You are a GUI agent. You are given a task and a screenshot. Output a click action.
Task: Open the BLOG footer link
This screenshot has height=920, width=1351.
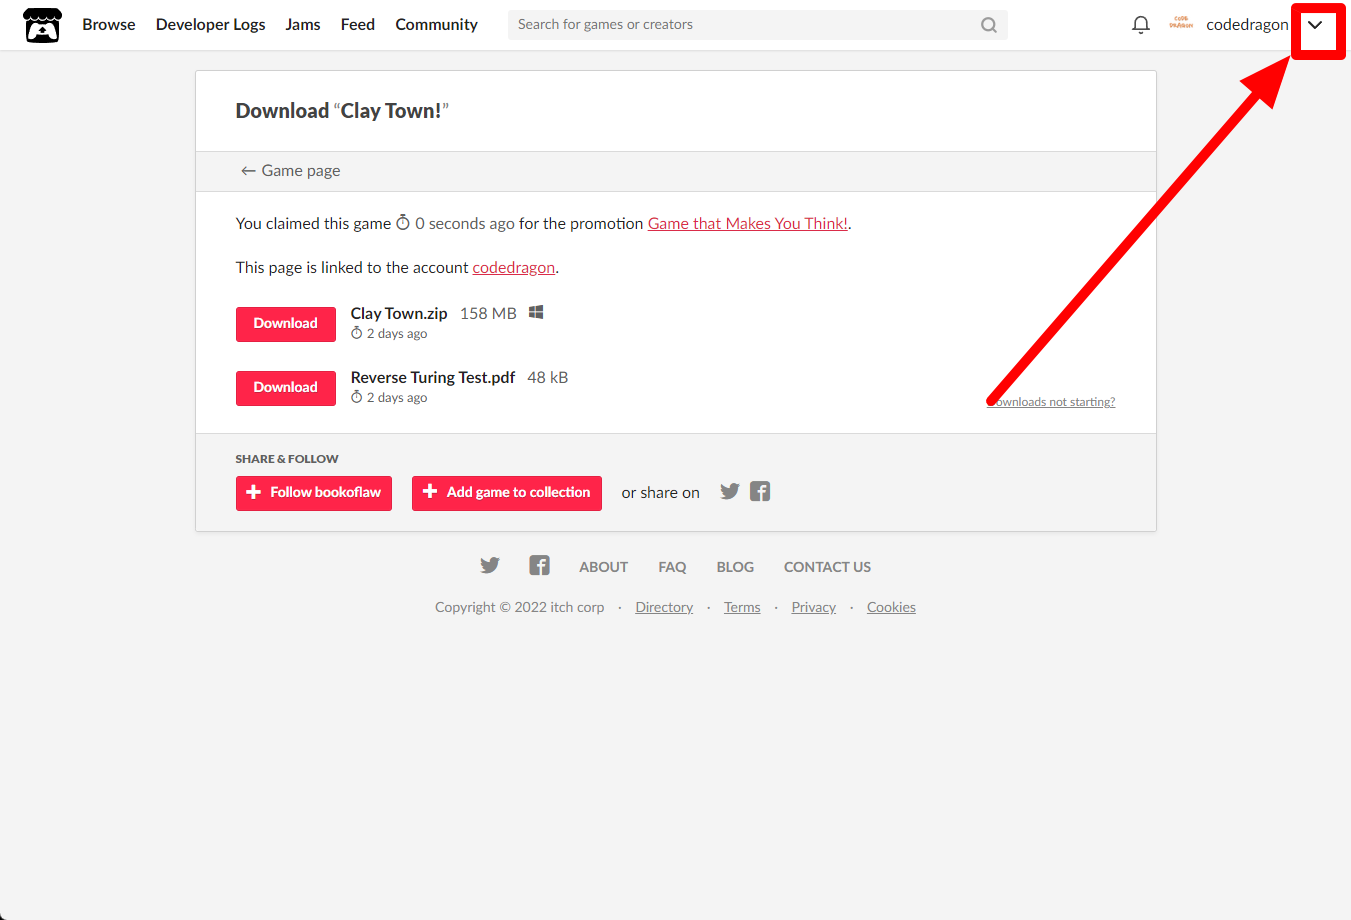(x=735, y=567)
